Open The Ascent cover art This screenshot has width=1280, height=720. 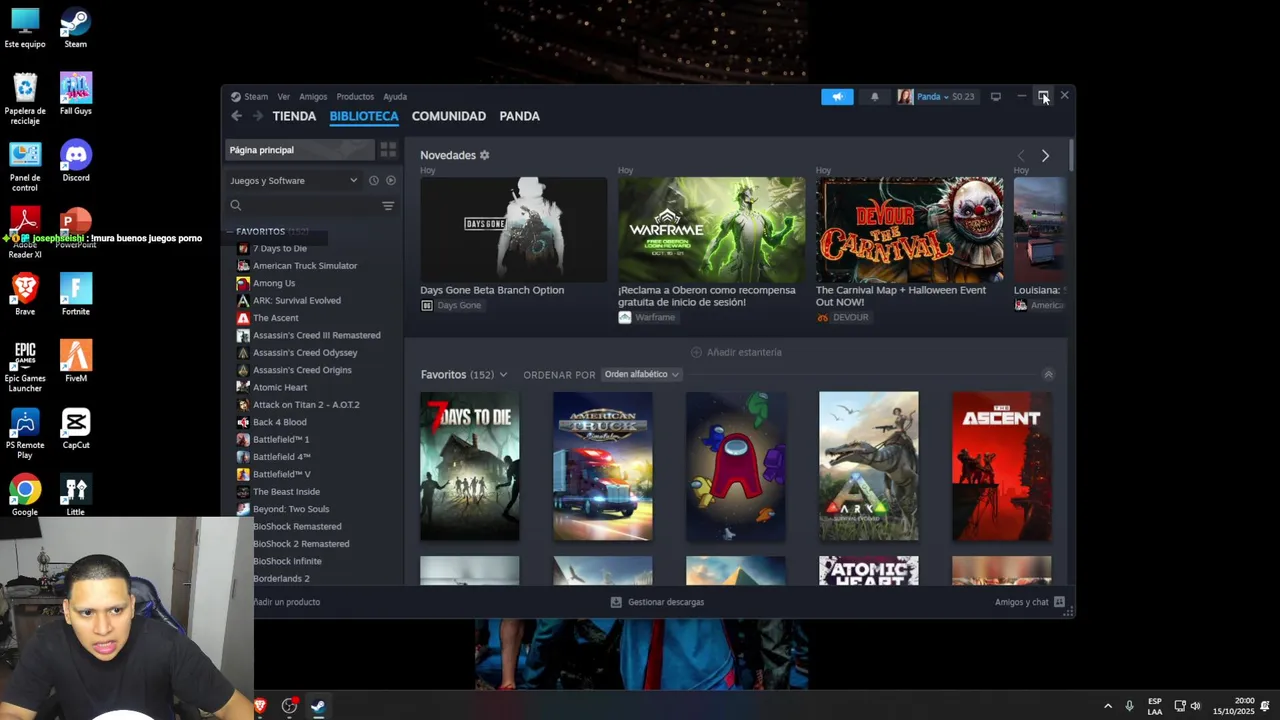coord(1002,466)
